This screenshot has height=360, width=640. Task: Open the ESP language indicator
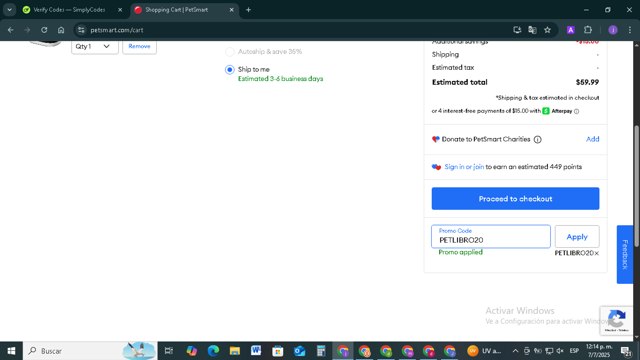tap(574, 351)
